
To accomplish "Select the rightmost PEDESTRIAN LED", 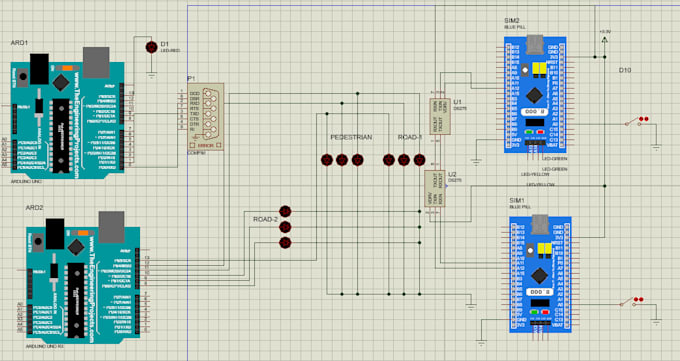I will (357, 160).
